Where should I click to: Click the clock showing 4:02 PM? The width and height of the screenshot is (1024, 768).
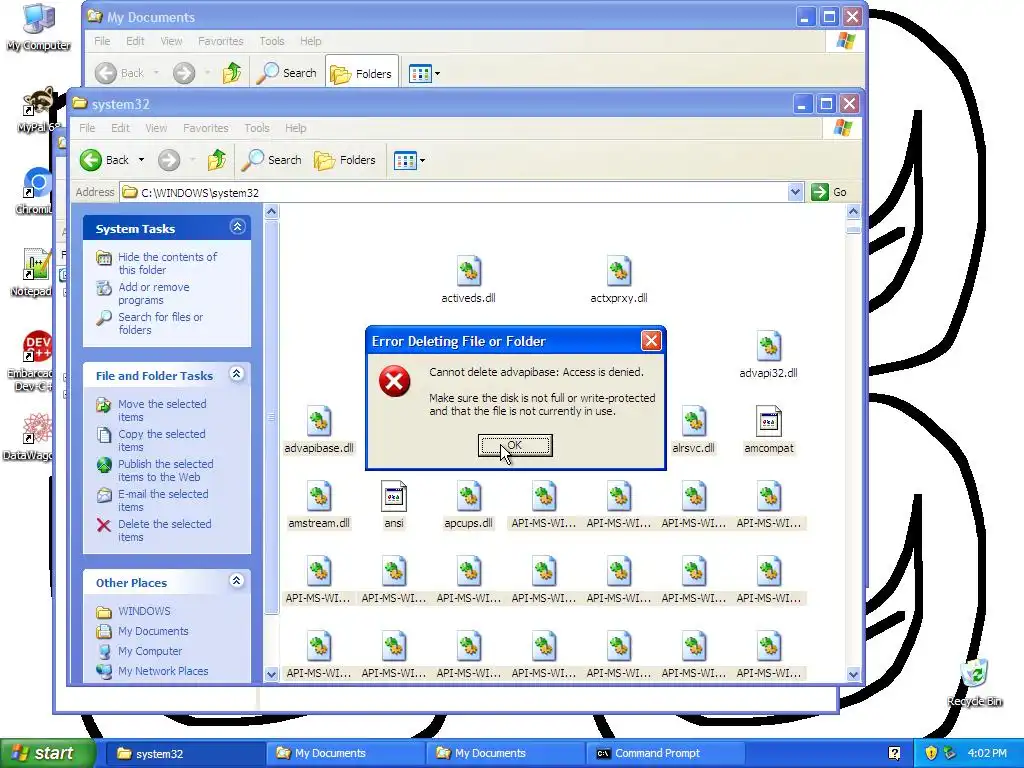point(987,754)
